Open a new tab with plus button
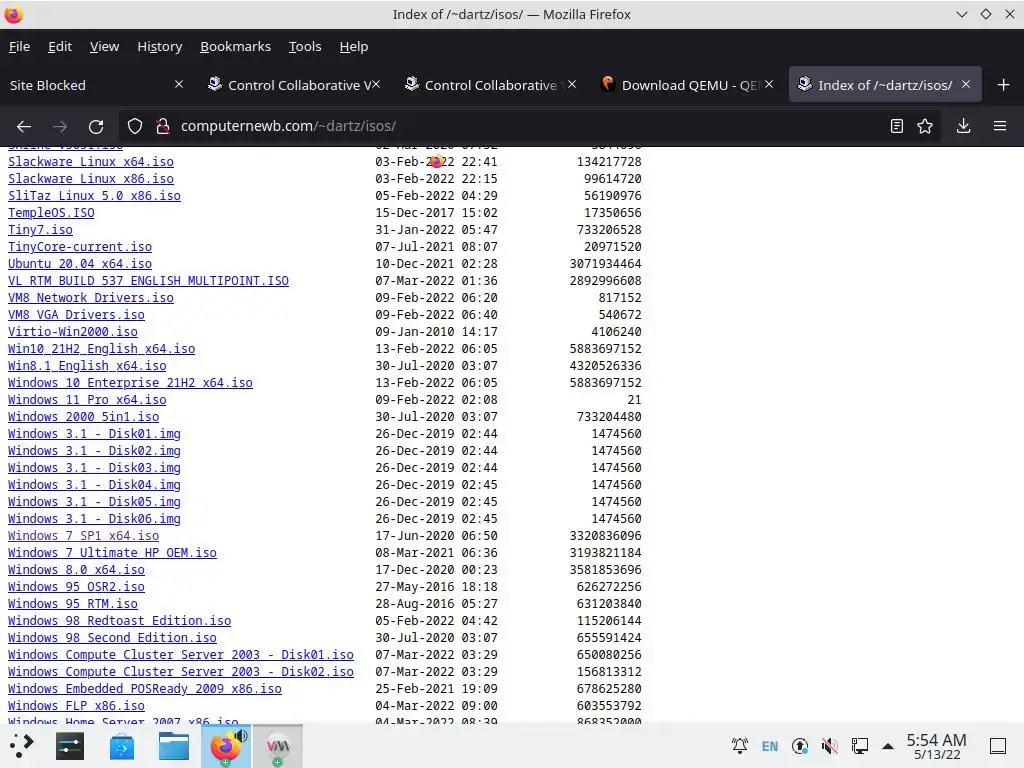 1004,85
